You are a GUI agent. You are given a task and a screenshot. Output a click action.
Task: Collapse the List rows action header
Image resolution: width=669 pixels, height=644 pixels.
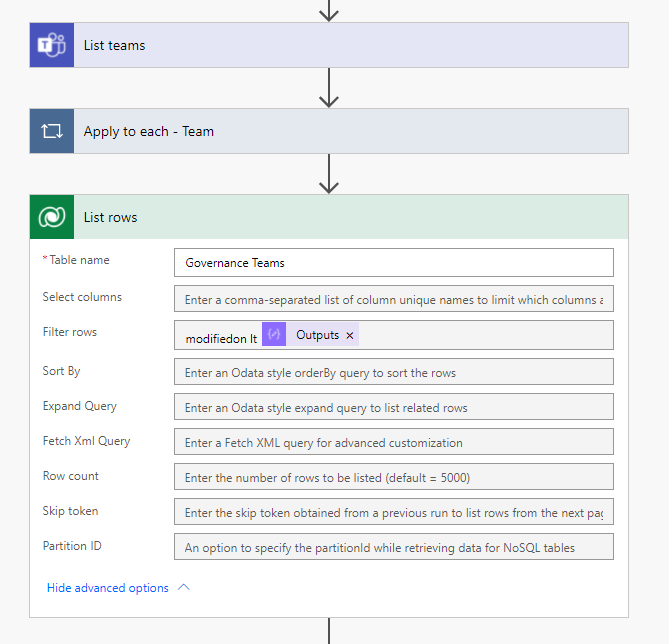tap(350, 217)
